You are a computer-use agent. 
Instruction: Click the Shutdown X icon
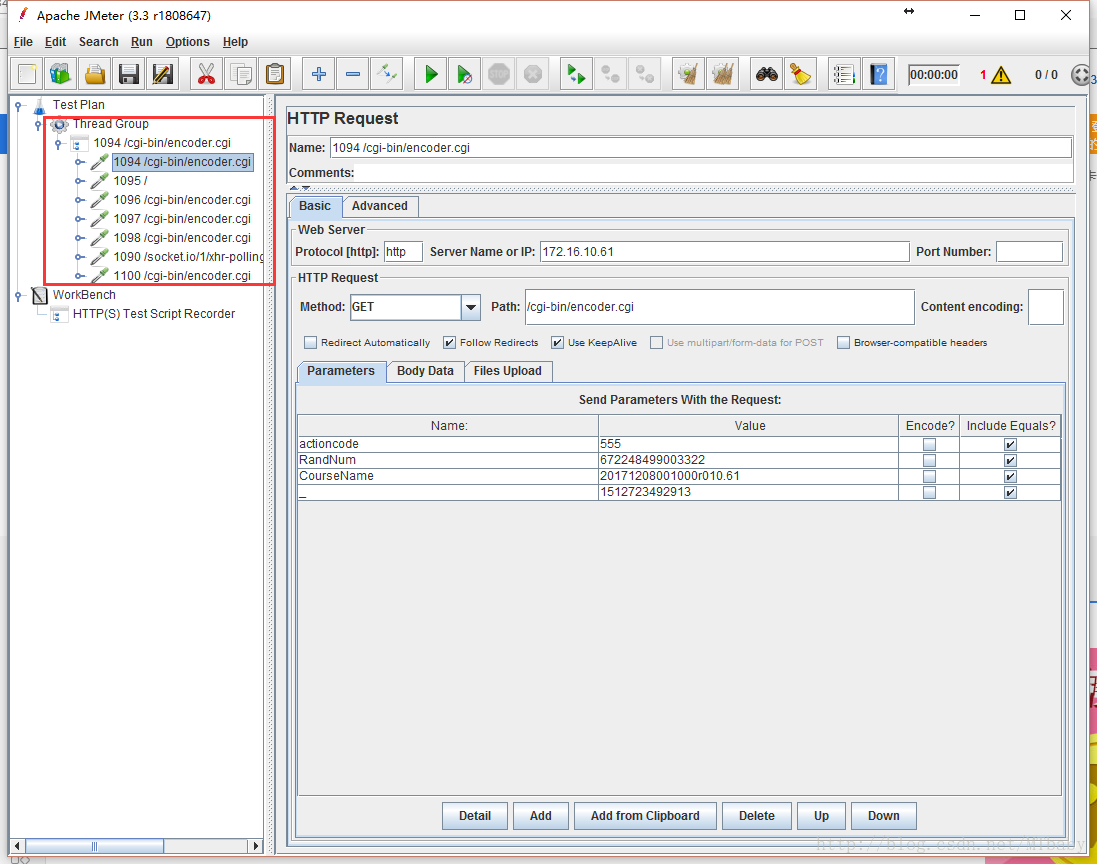pos(533,74)
